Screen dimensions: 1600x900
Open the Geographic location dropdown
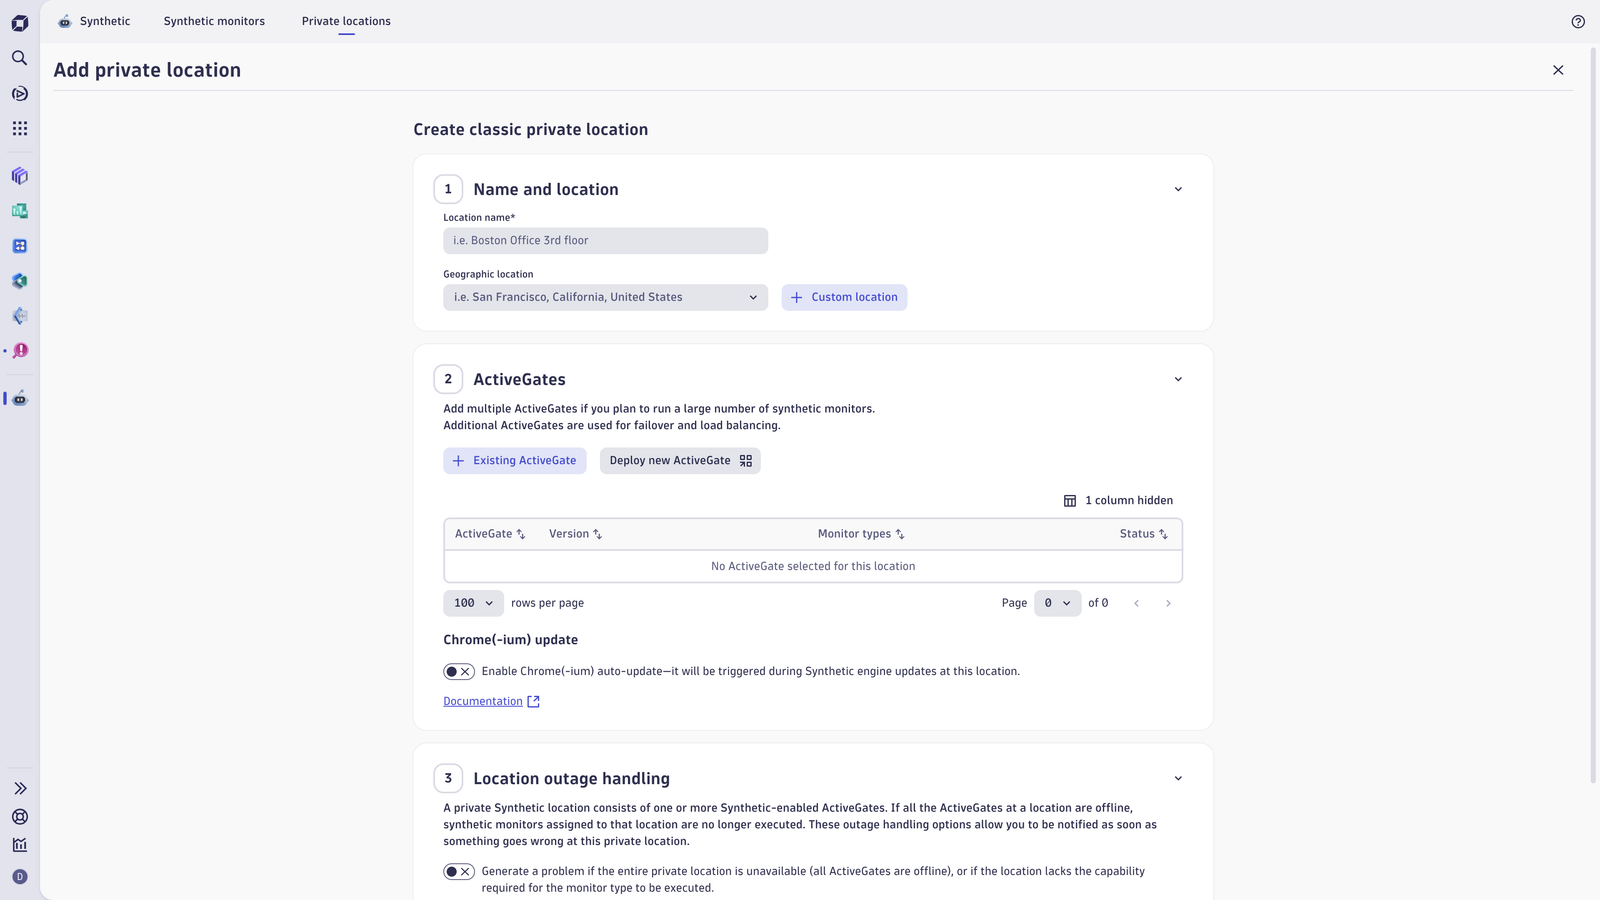coord(605,297)
